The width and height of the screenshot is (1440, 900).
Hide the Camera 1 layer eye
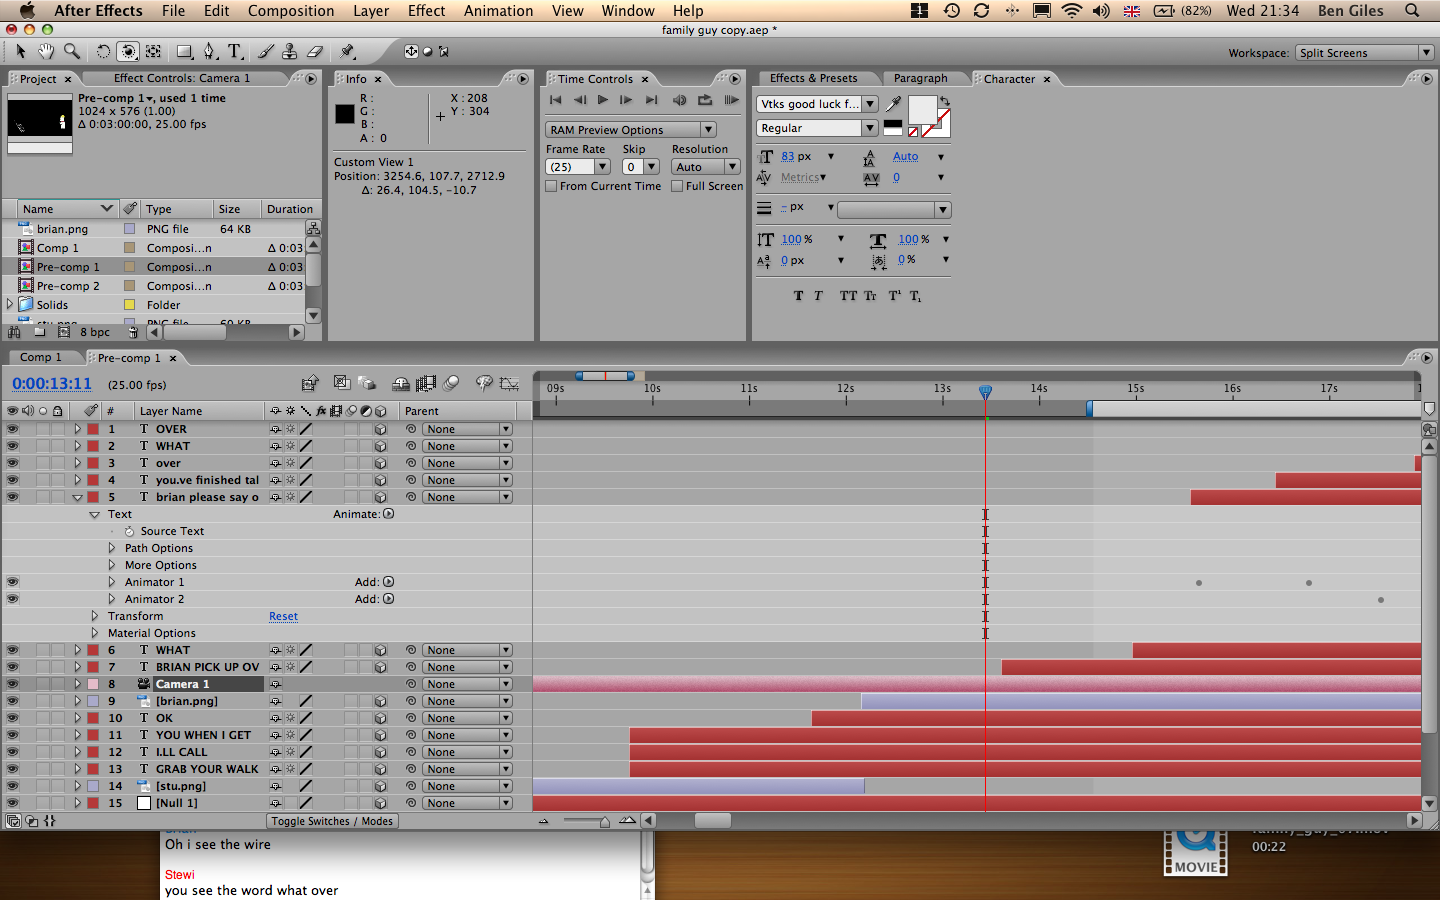pyautogui.click(x=13, y=684)
